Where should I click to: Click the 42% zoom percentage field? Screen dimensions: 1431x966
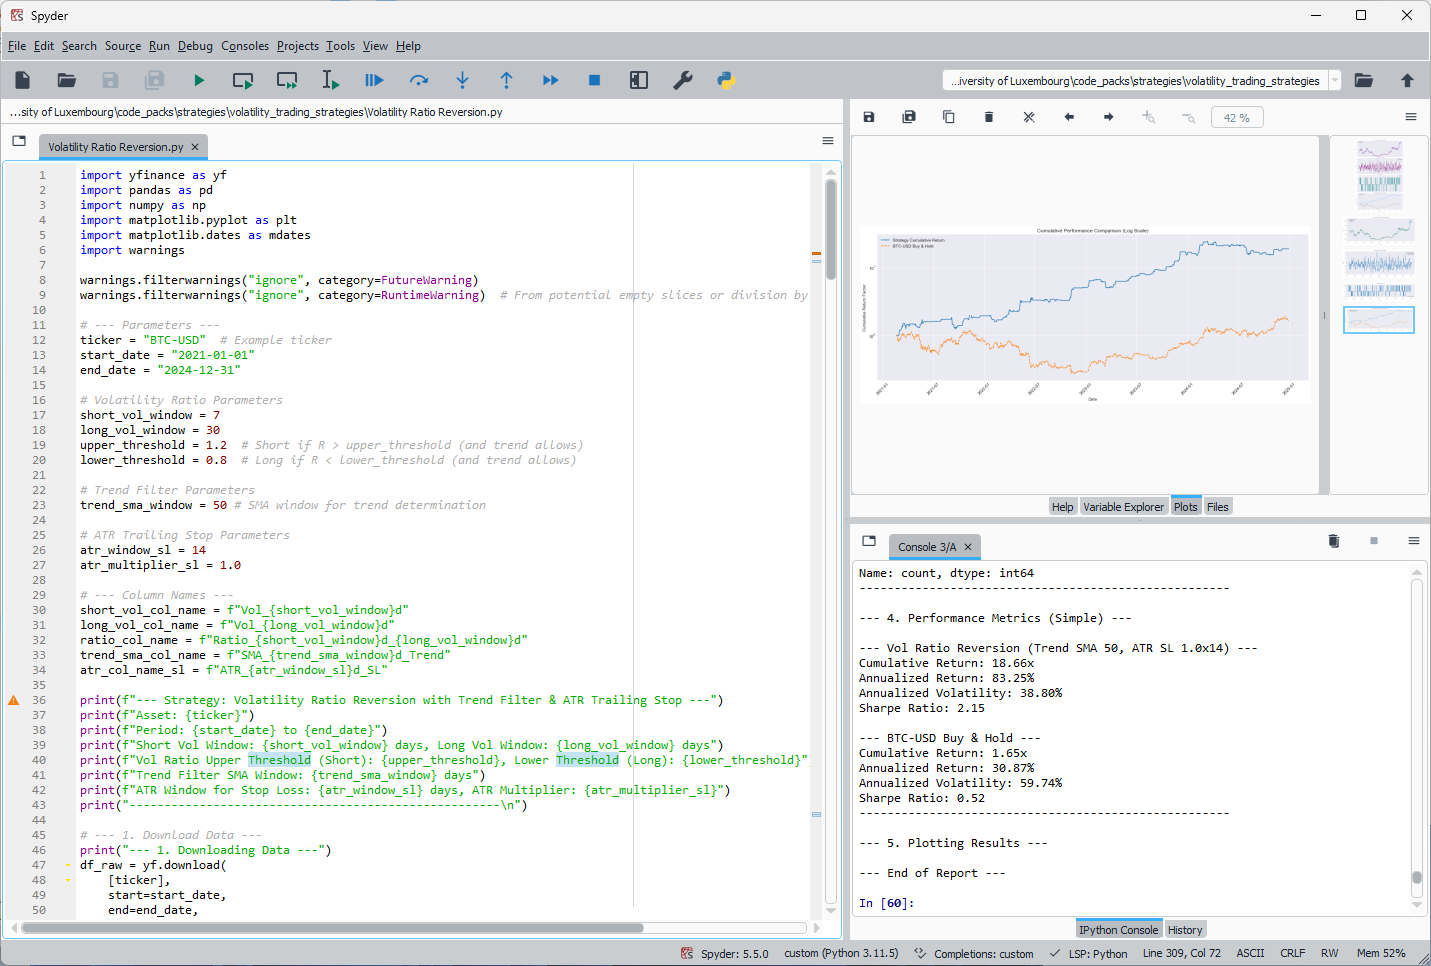[1237, 117]
